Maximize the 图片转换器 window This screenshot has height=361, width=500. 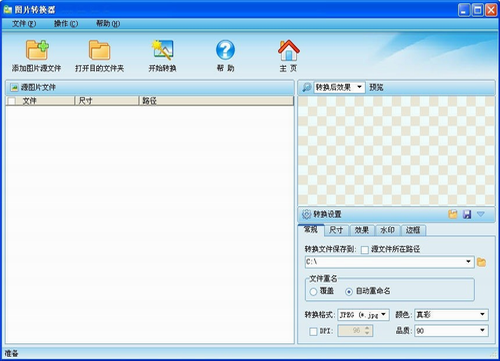(478, 10)
